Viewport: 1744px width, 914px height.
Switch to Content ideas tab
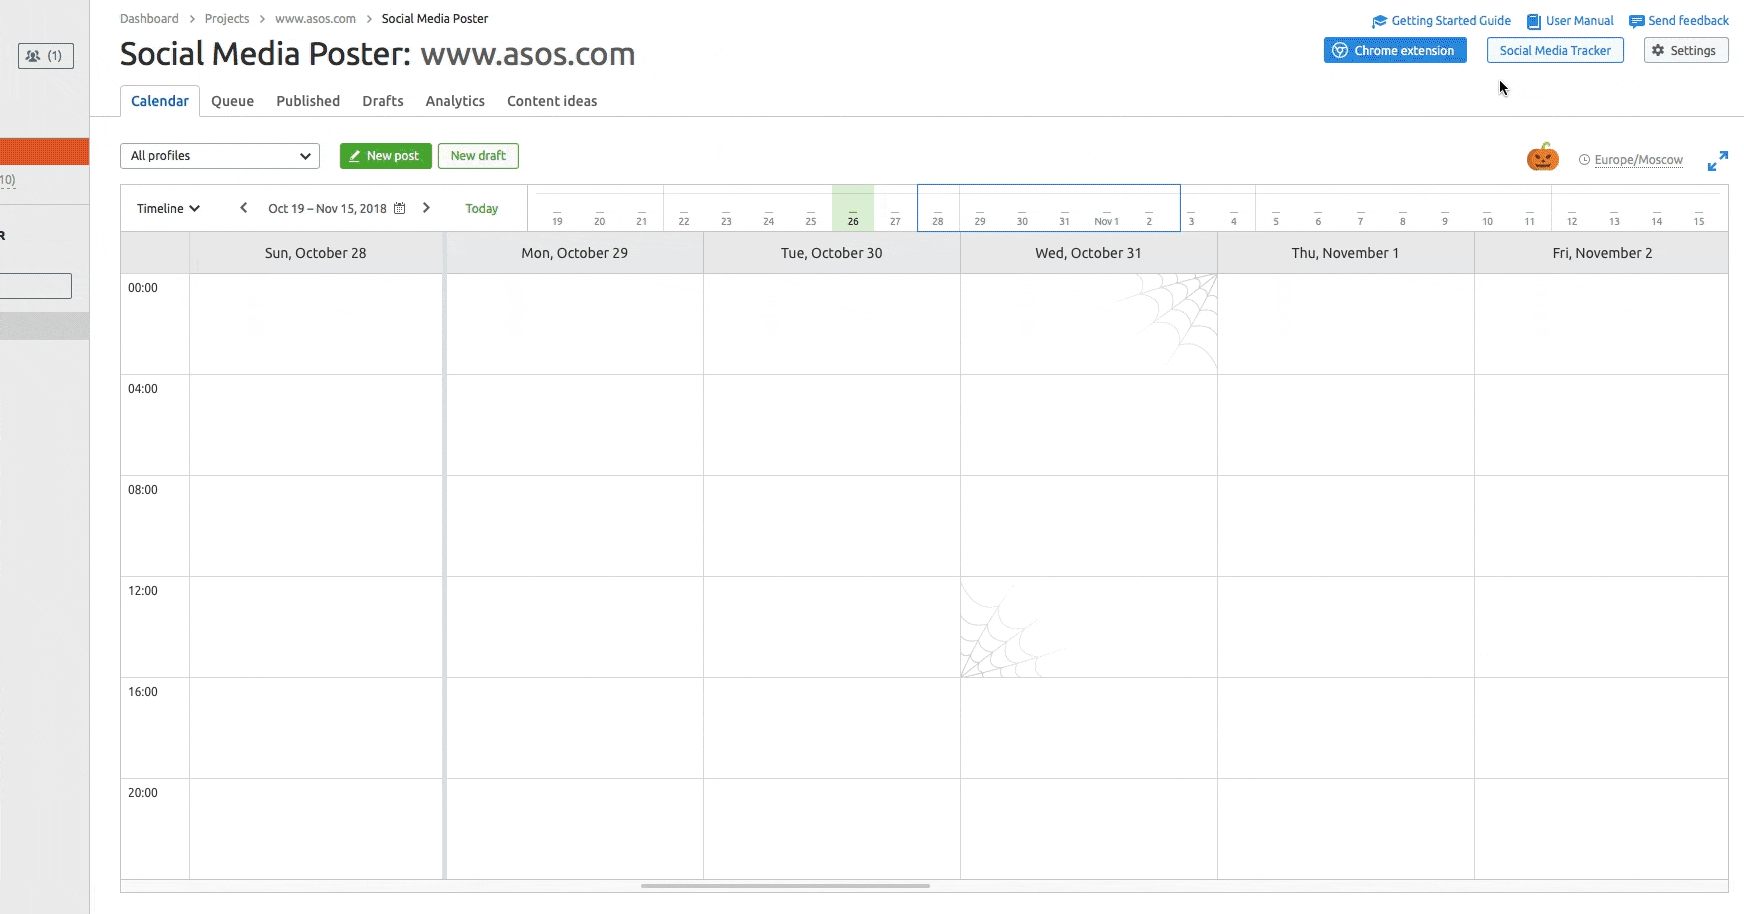click(551, 101)
